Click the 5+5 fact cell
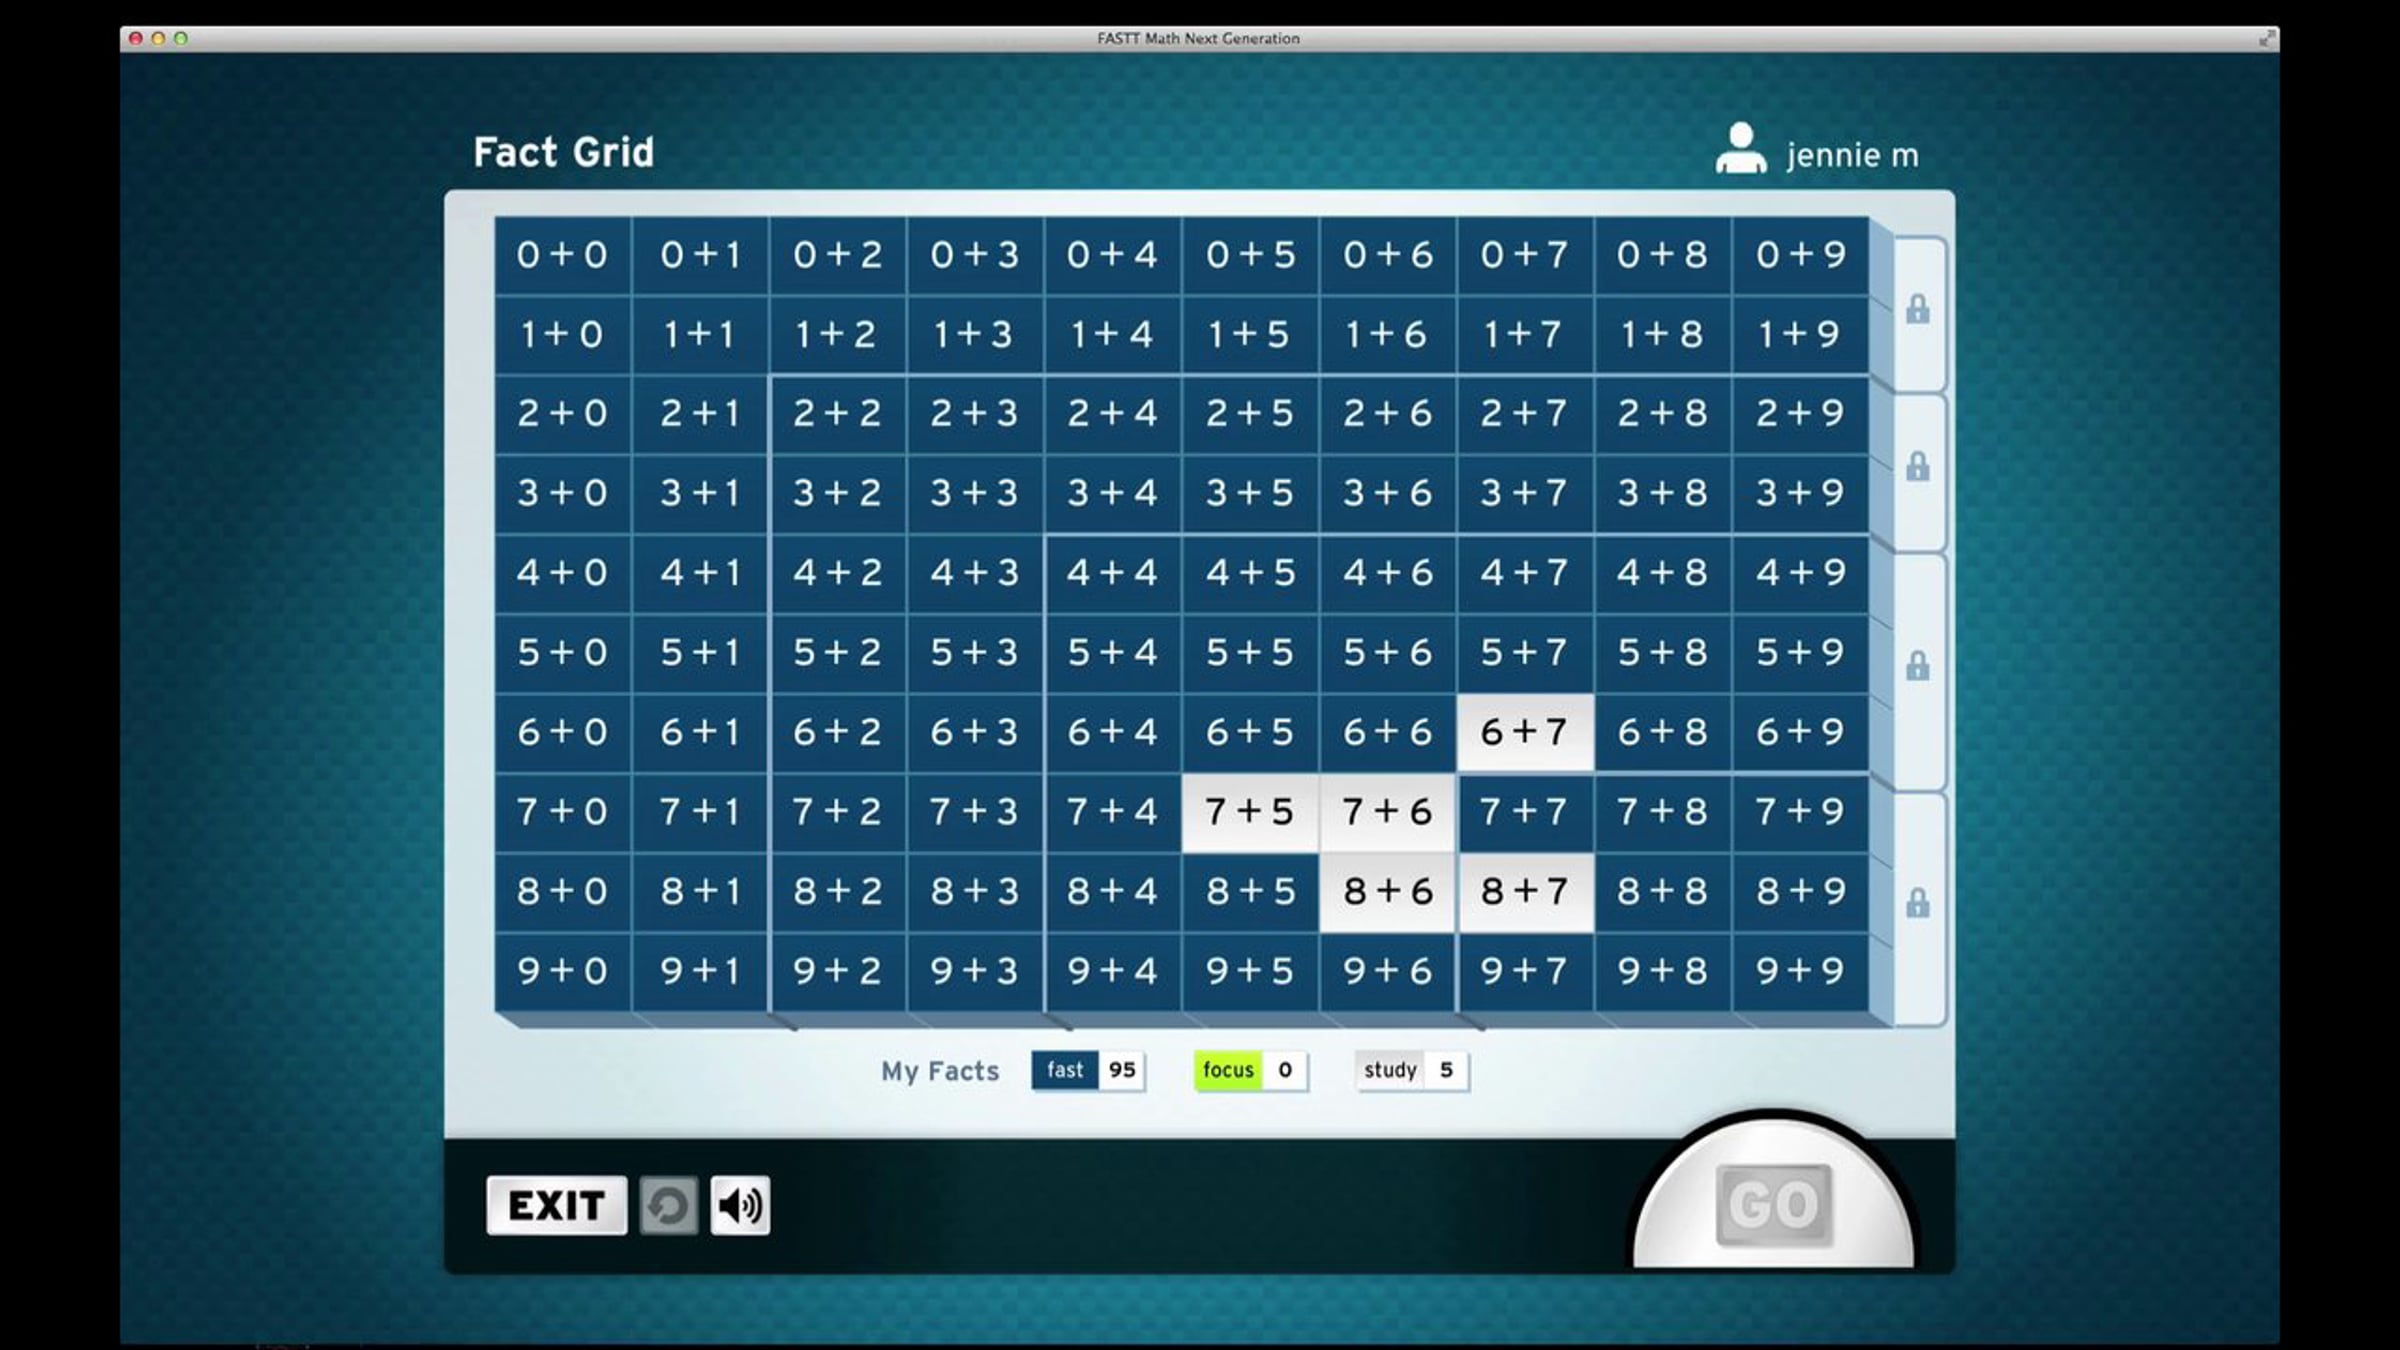This screenshot has width=2400, height=1350. [x=1249, y=652]
